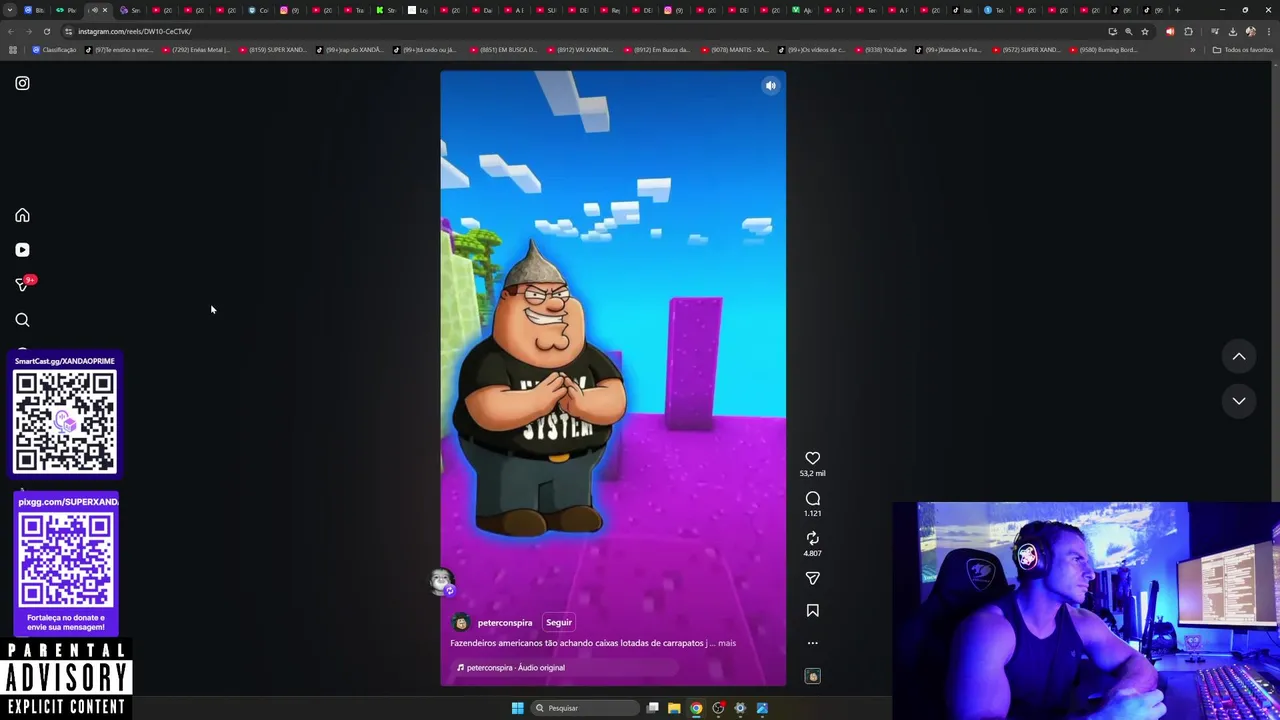
Task: Open the zoom magnifier icon in the address bar
Action: (x=1128, y=31)
